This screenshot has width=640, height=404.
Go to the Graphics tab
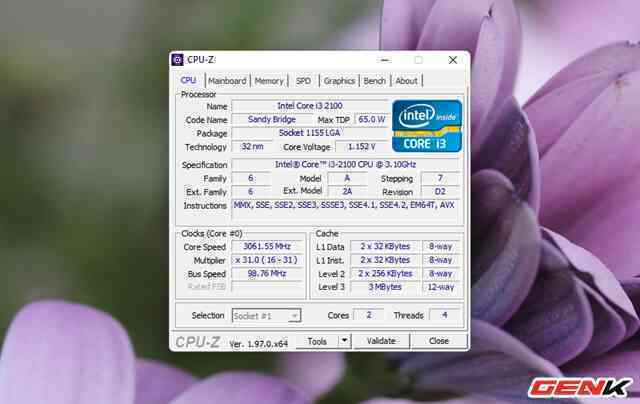click(x=339, y=81)
